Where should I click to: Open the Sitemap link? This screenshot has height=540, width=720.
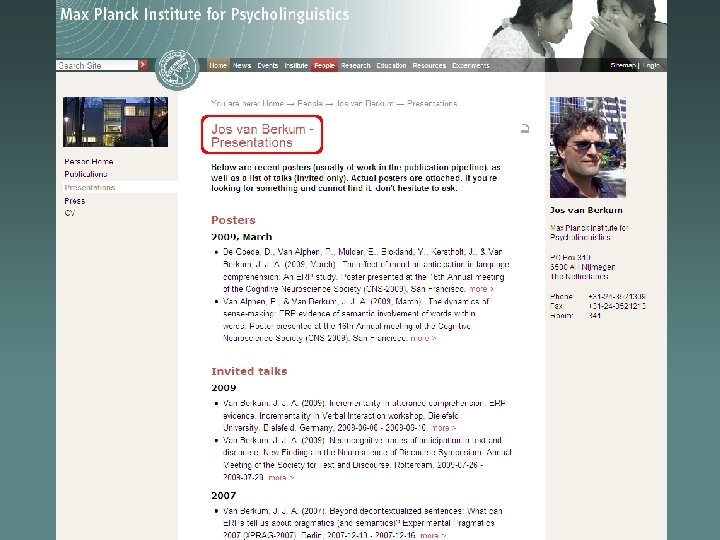[x=623, y=65]
